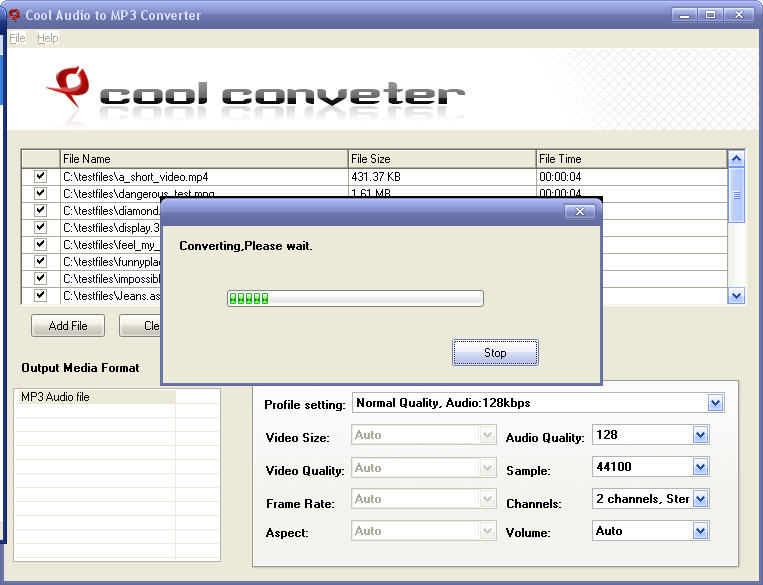Open the Audio Quality dropdown
763x585 pixels.
point(700,435)
